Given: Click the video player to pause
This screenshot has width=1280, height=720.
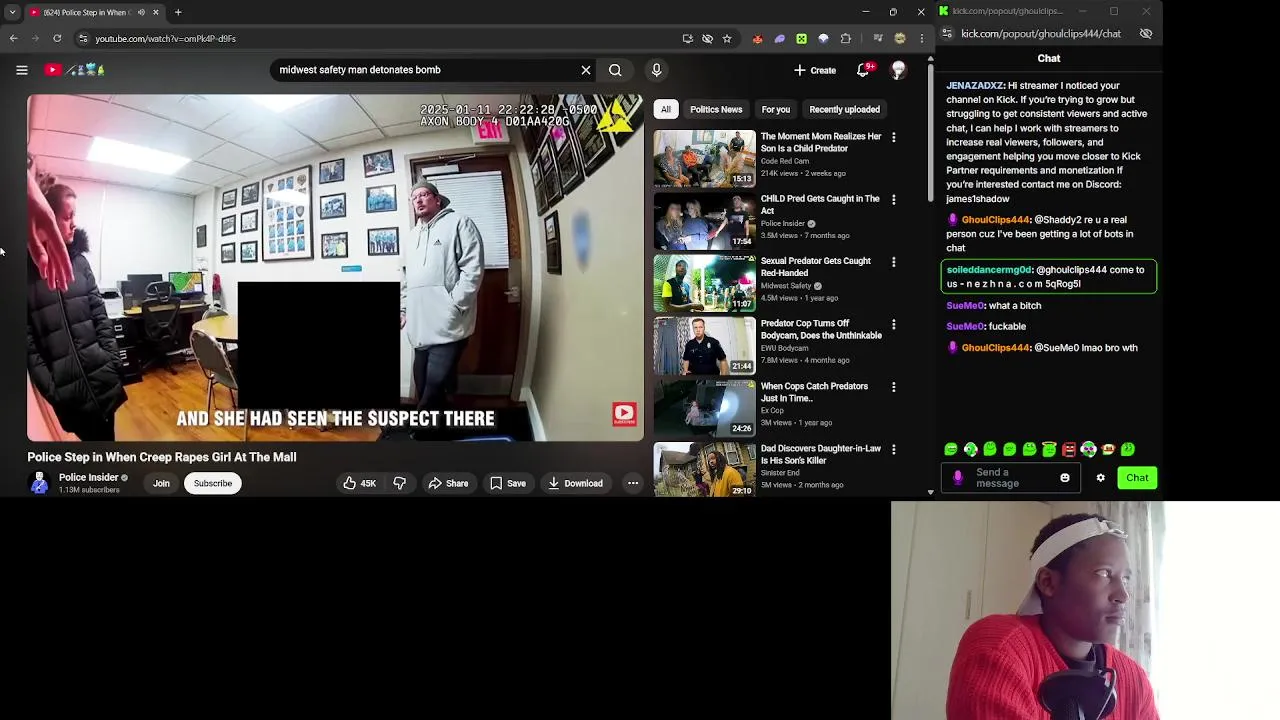Looking at the screenshot, I should click(335, 267).
